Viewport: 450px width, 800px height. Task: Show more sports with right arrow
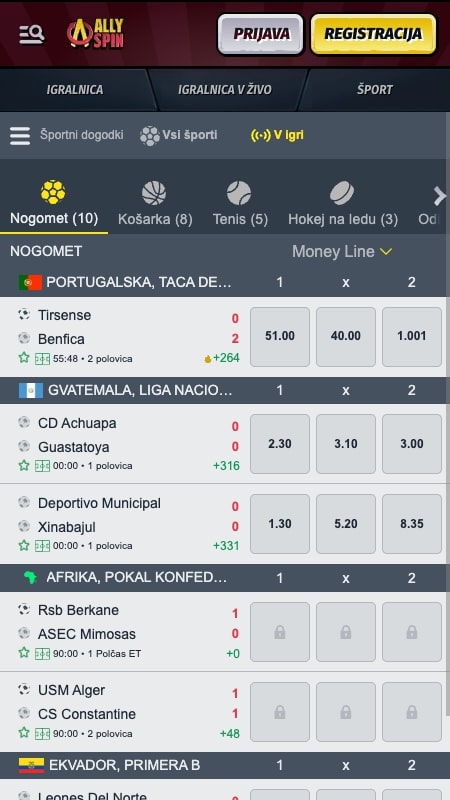(439, 196)
